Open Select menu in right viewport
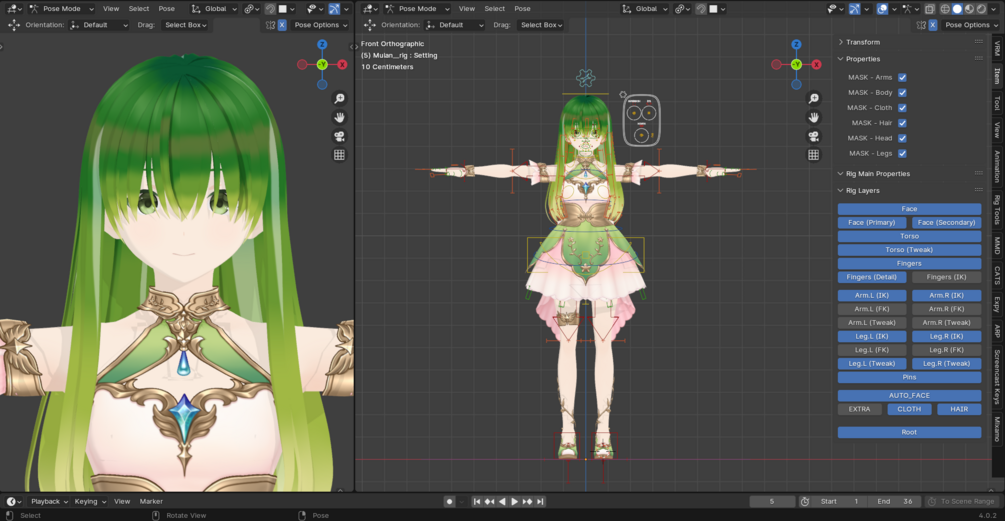The image size is (1005, 521). coord(494,9)
